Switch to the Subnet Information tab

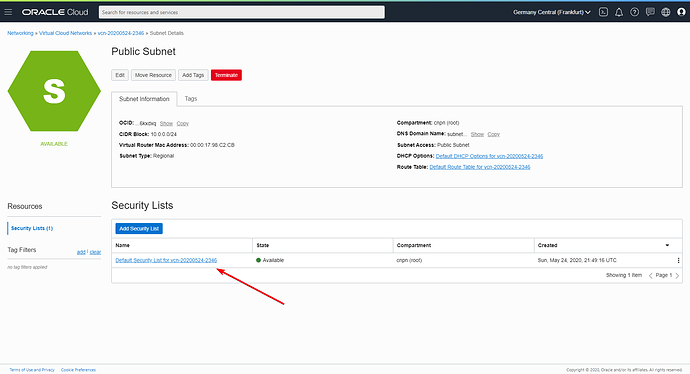click(144, 99)
